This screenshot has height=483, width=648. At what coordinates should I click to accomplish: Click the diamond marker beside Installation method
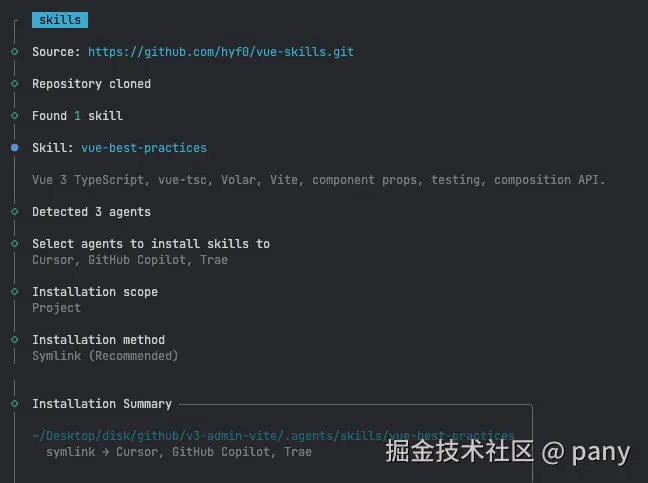click(14, 340)
